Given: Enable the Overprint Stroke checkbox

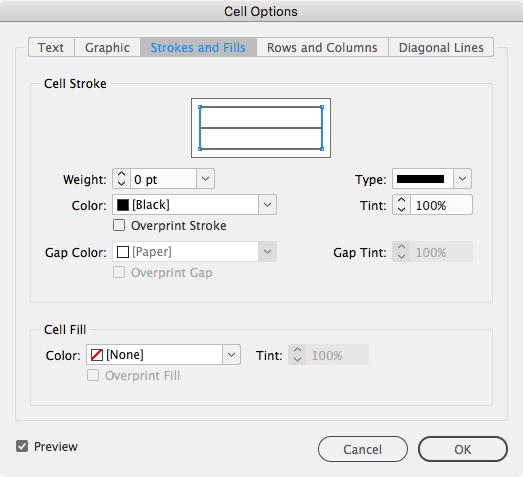Looking at the screenshot, I should (x=119, y=225).
